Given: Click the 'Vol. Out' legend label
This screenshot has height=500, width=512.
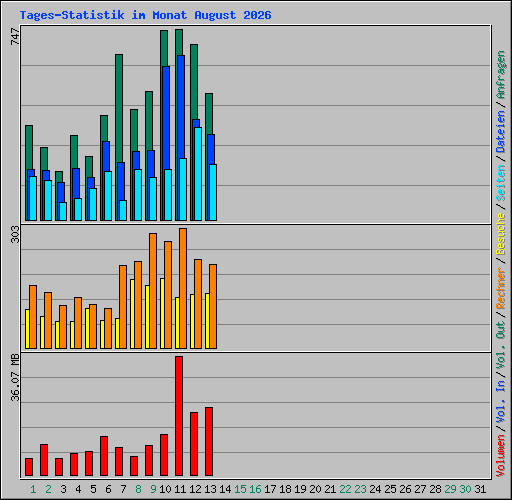Looking at the screenshot, I should pos(500,345).
